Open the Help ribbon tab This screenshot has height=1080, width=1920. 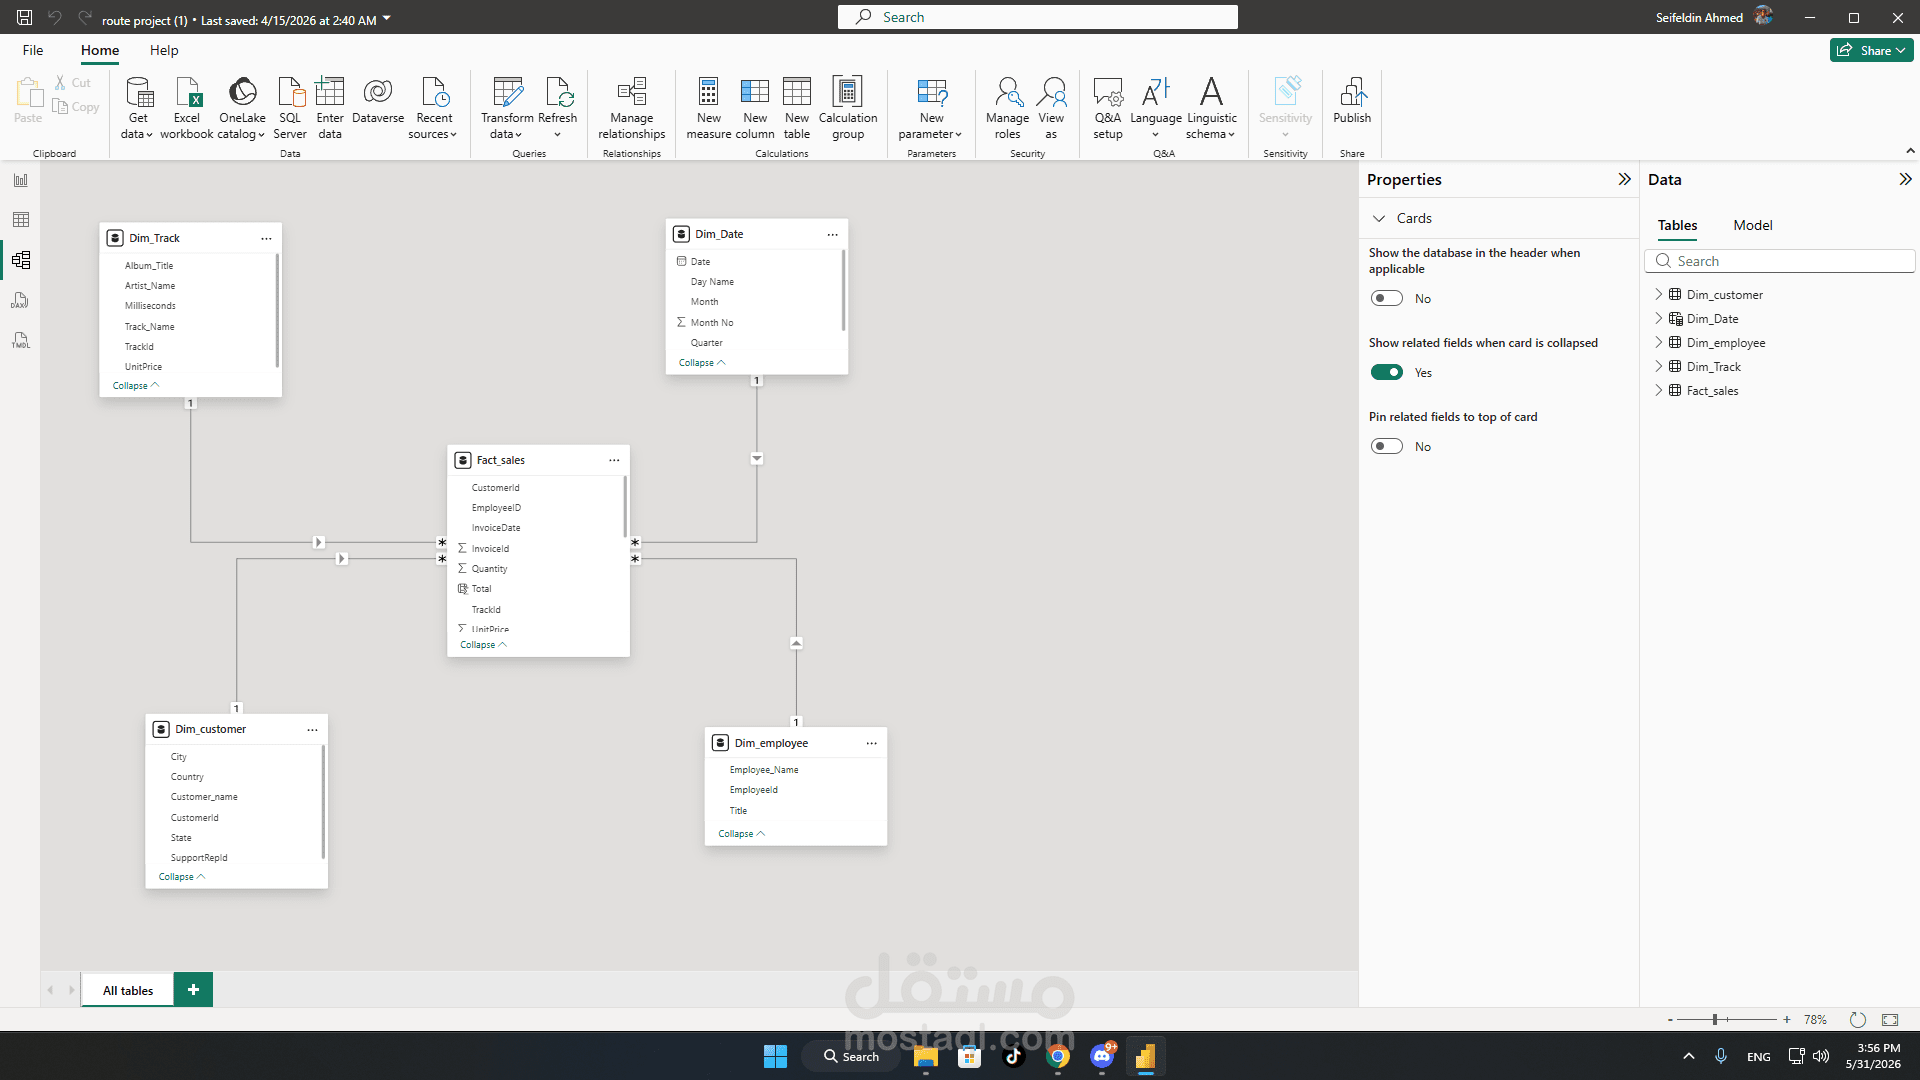pos(164,50)
